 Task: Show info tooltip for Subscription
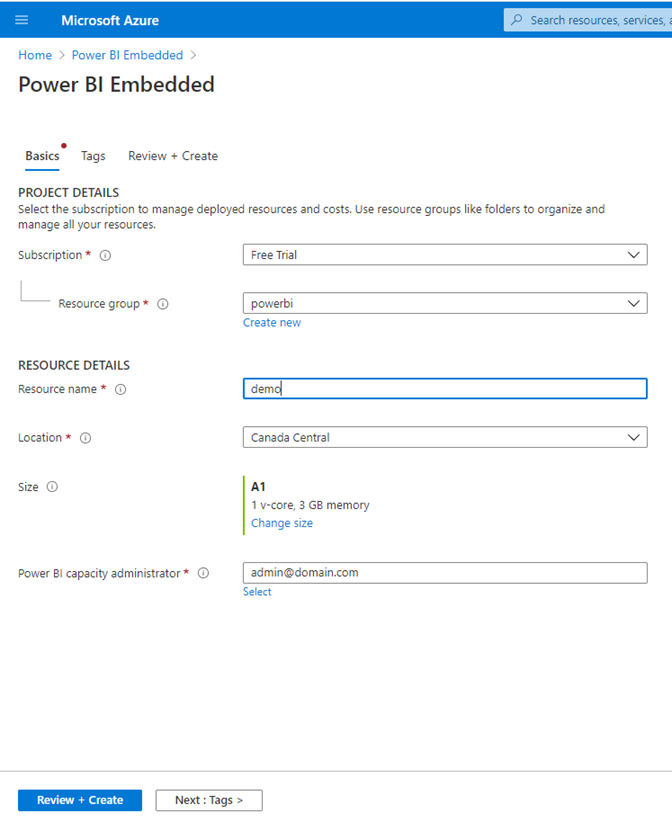(105, 255)
